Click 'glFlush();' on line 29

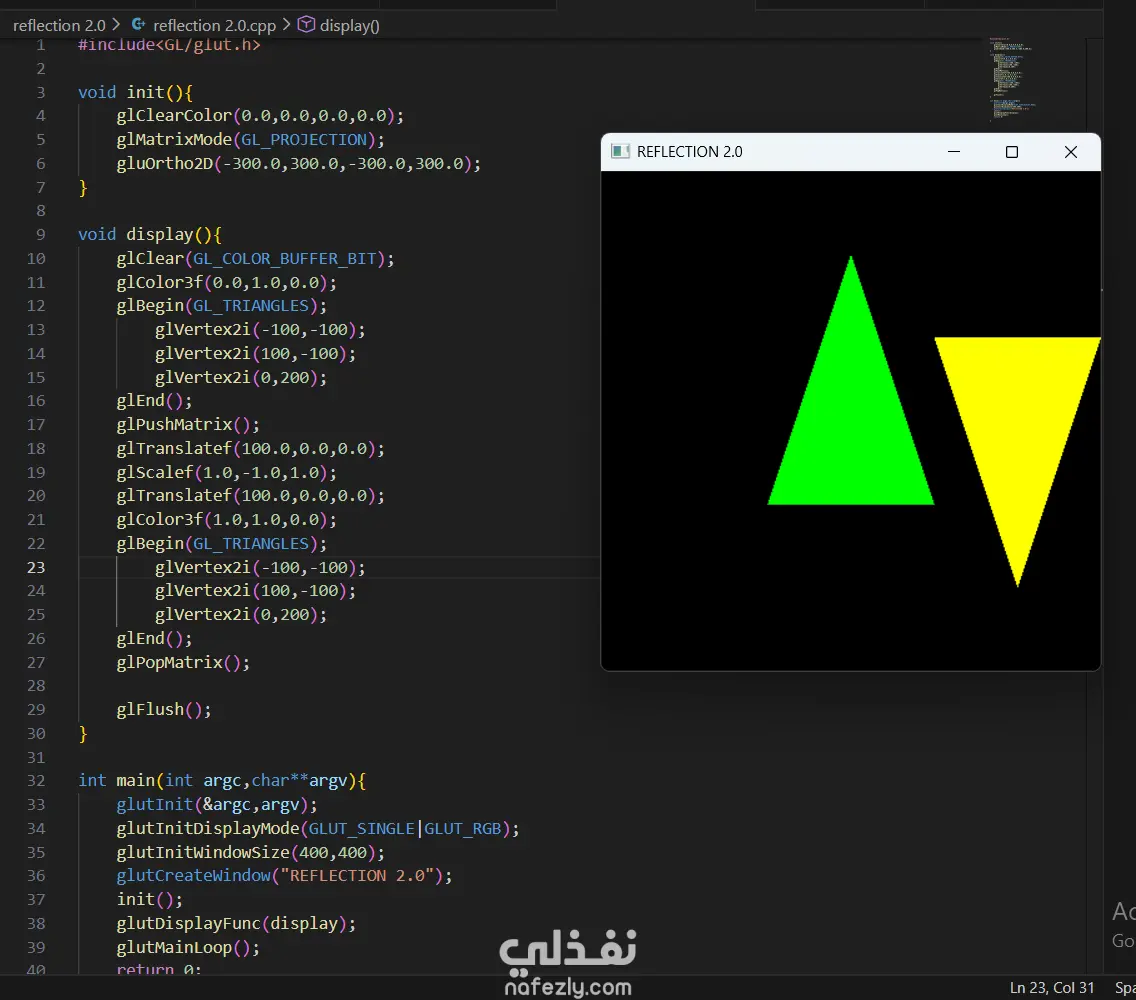pos(164,709)
